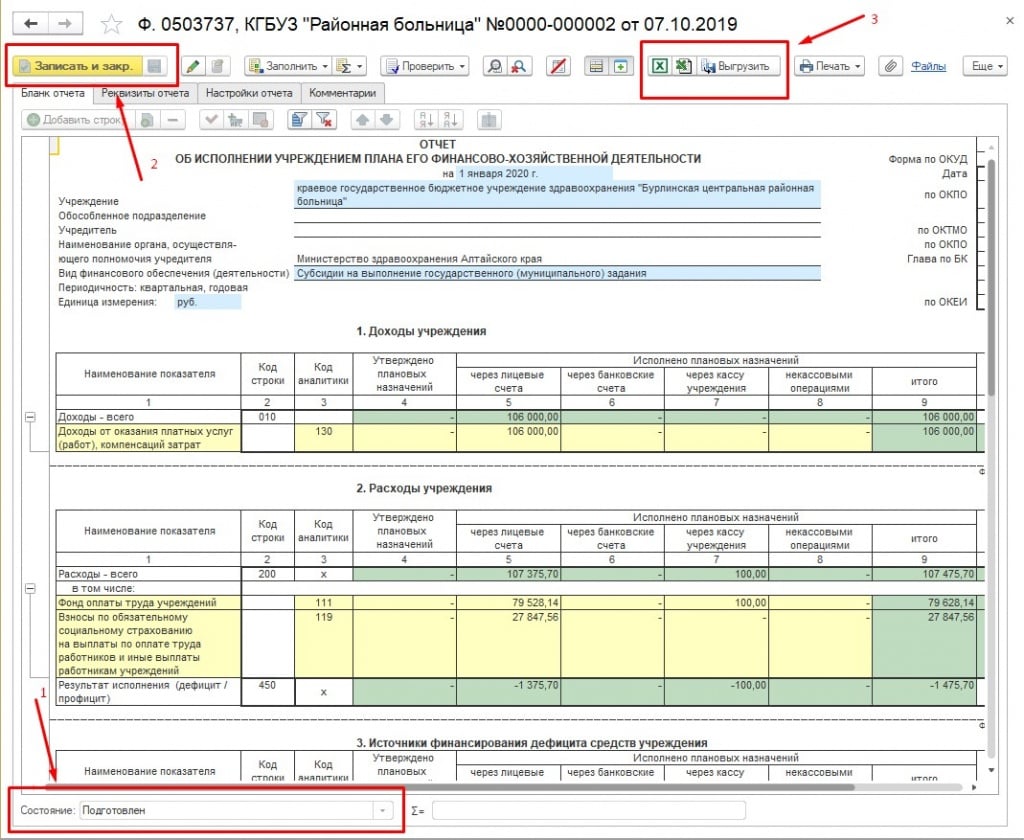
Task: Click the magnifier search icon
Action: point(494,66)
